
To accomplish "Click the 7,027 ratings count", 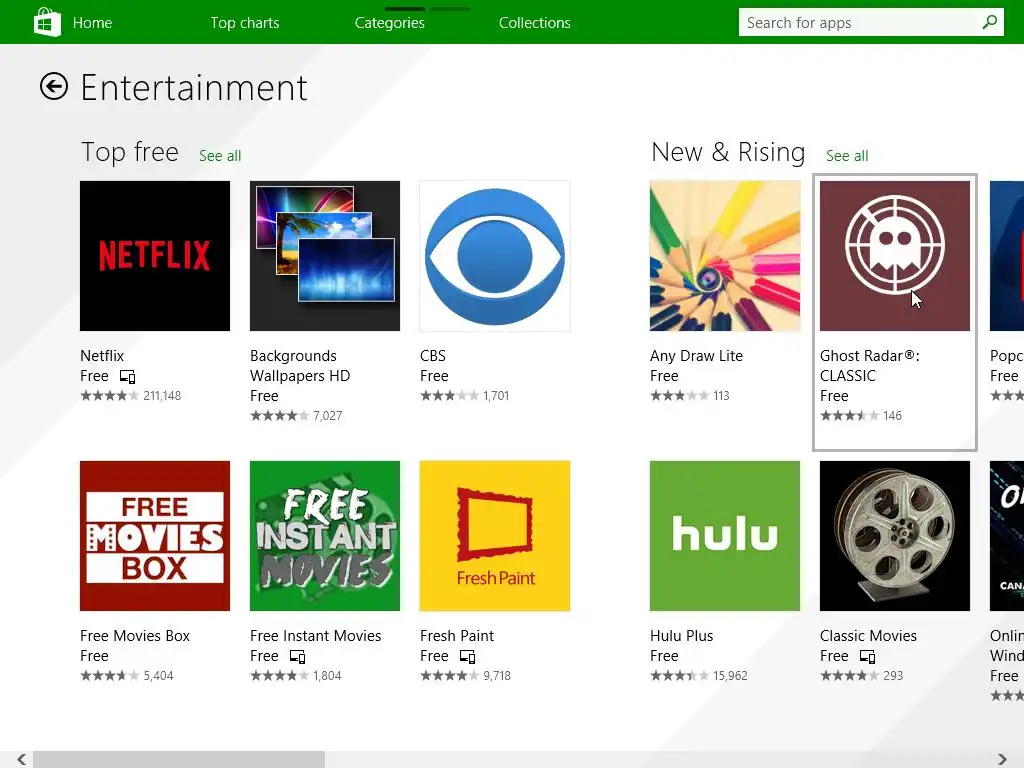I will tap(328, 416).
